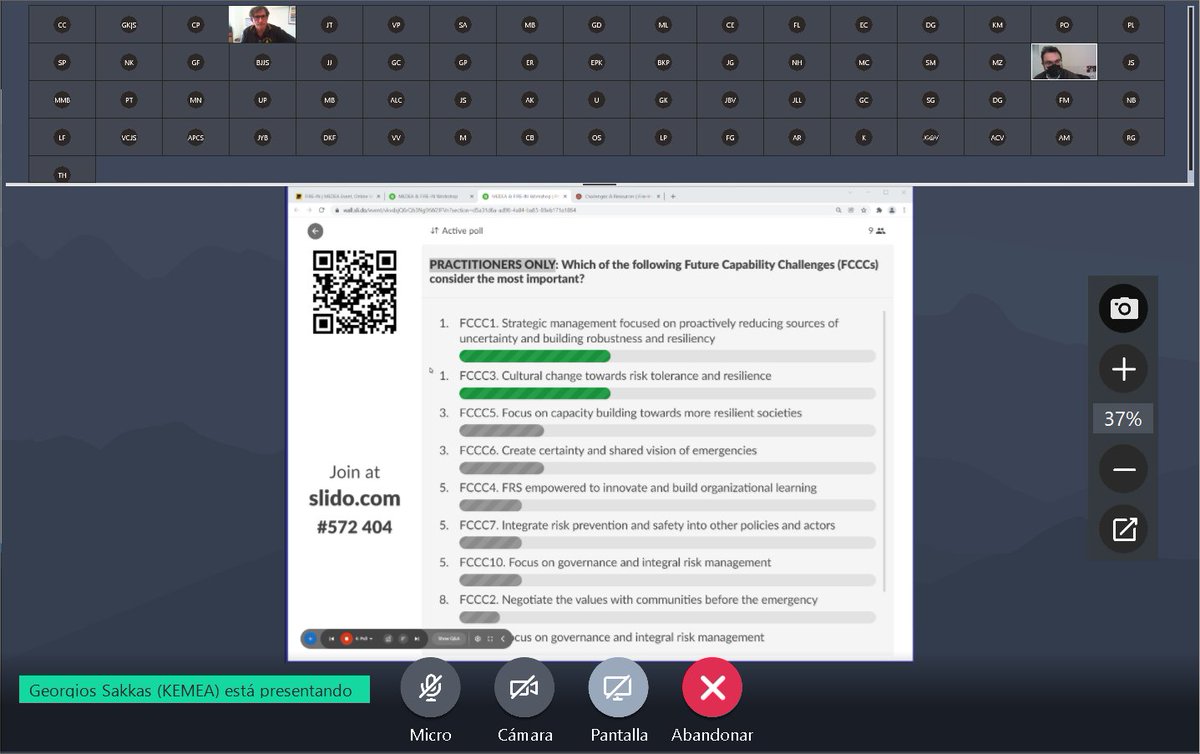Turn on the Cámara

(524, 687)
